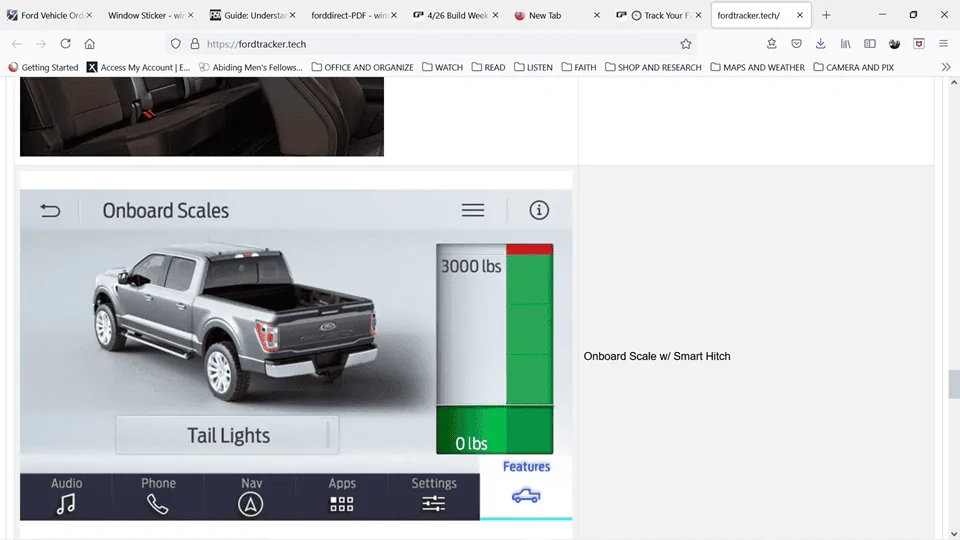
Task: Open the Firefox application hamburger menu
Action: (943, 43)
